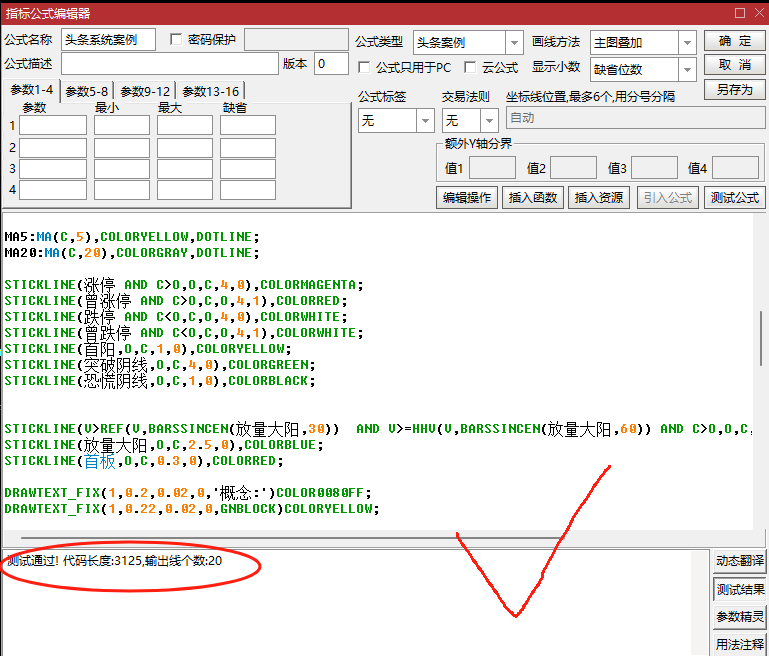Toggle the 公式只用于PC checkbox
769x656 pixels.
click(365, 67)
